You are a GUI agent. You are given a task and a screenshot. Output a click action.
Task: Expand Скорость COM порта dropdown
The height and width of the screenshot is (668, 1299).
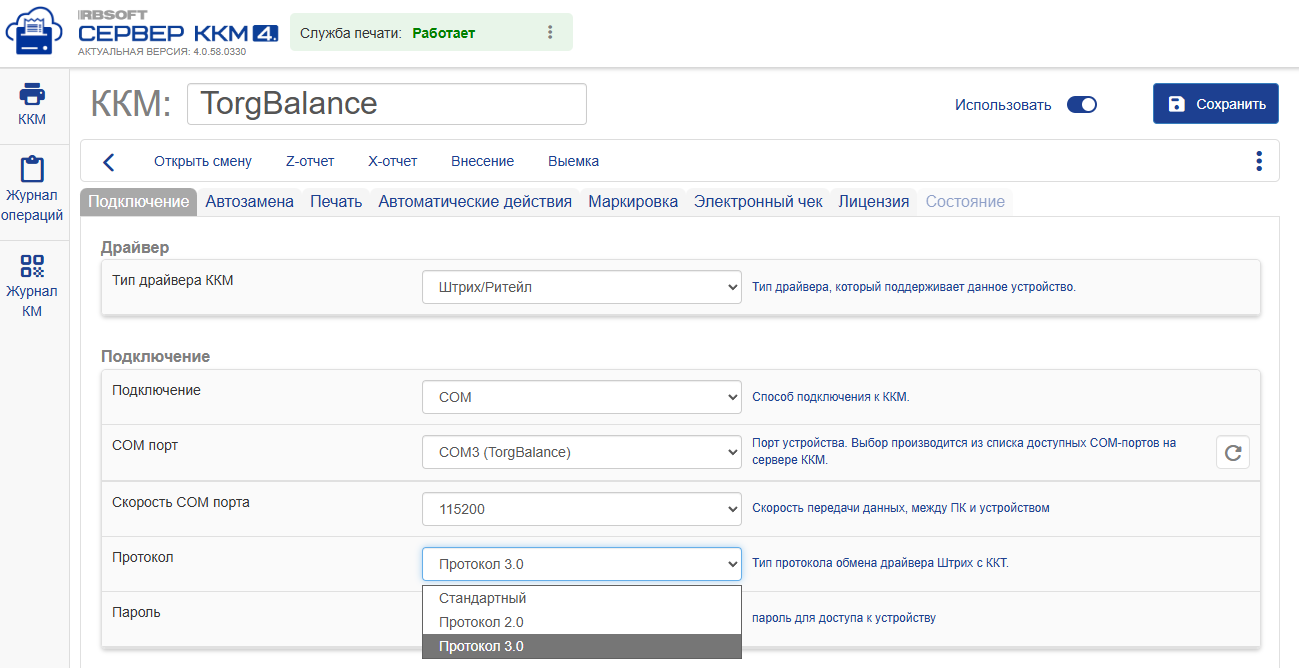pos(581,509)
